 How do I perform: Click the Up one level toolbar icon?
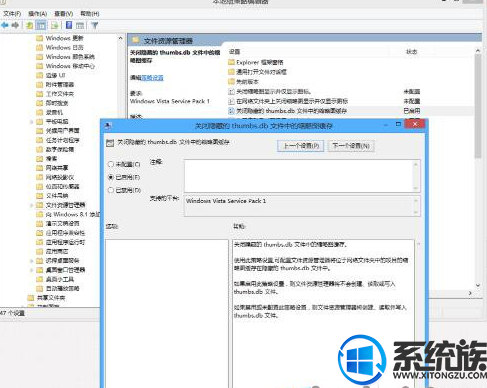coord(30,25)
